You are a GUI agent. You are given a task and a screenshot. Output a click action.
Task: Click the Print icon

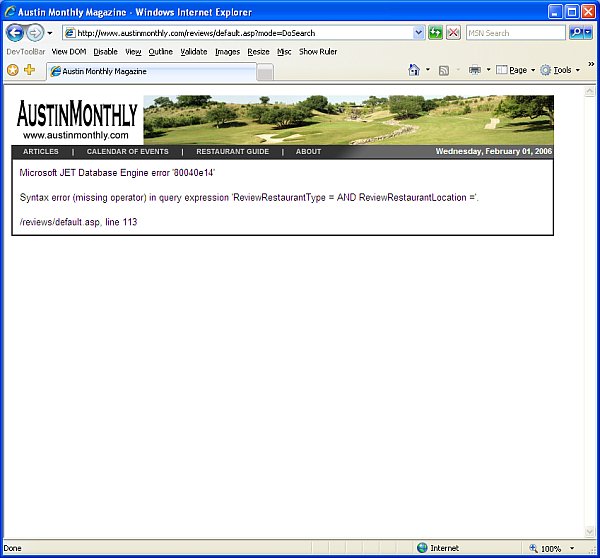coord(474,70)
